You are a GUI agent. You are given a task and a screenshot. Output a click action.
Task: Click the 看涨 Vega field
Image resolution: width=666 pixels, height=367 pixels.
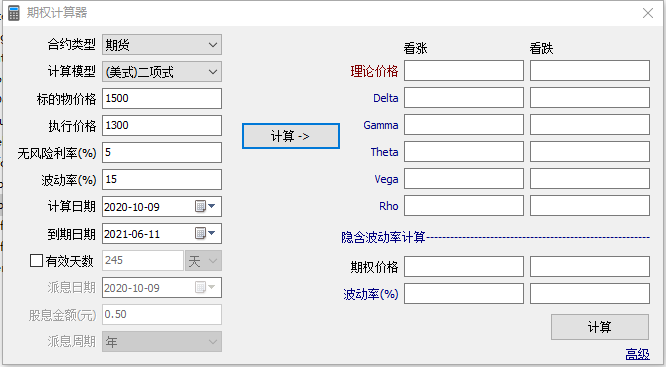point(464,178)
